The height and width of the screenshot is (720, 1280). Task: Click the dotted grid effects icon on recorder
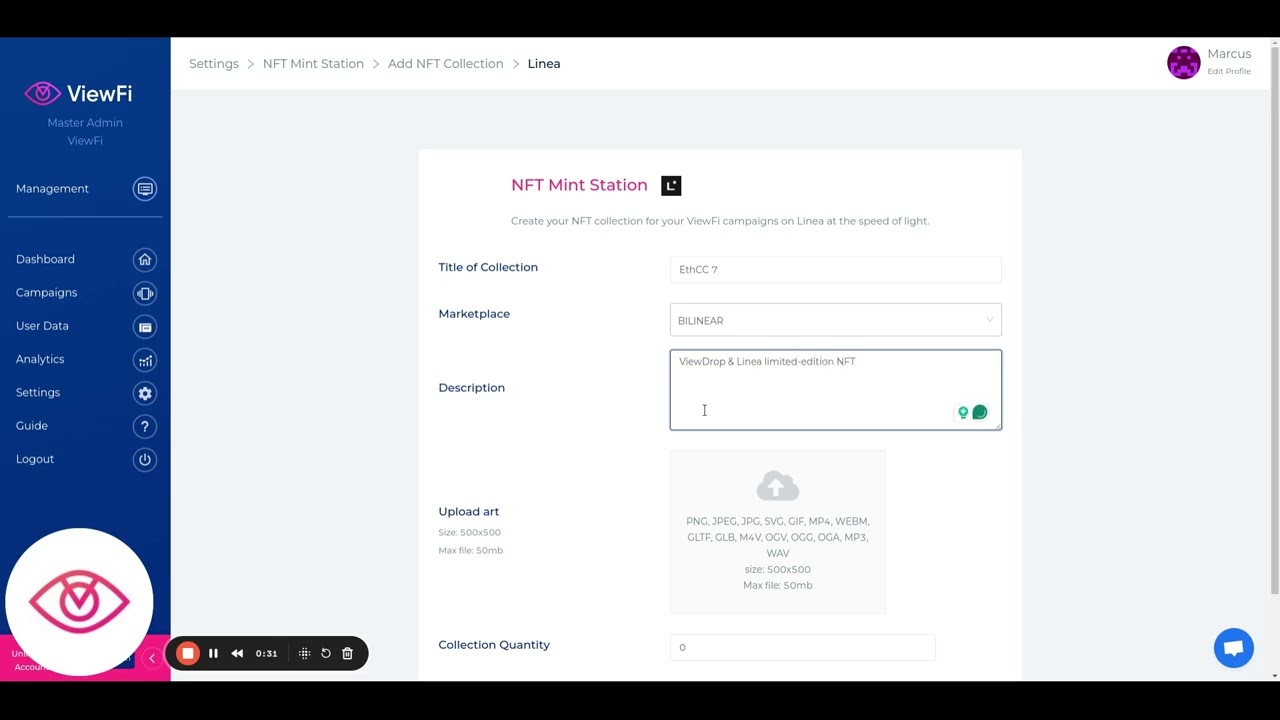[x=304, y=653]
